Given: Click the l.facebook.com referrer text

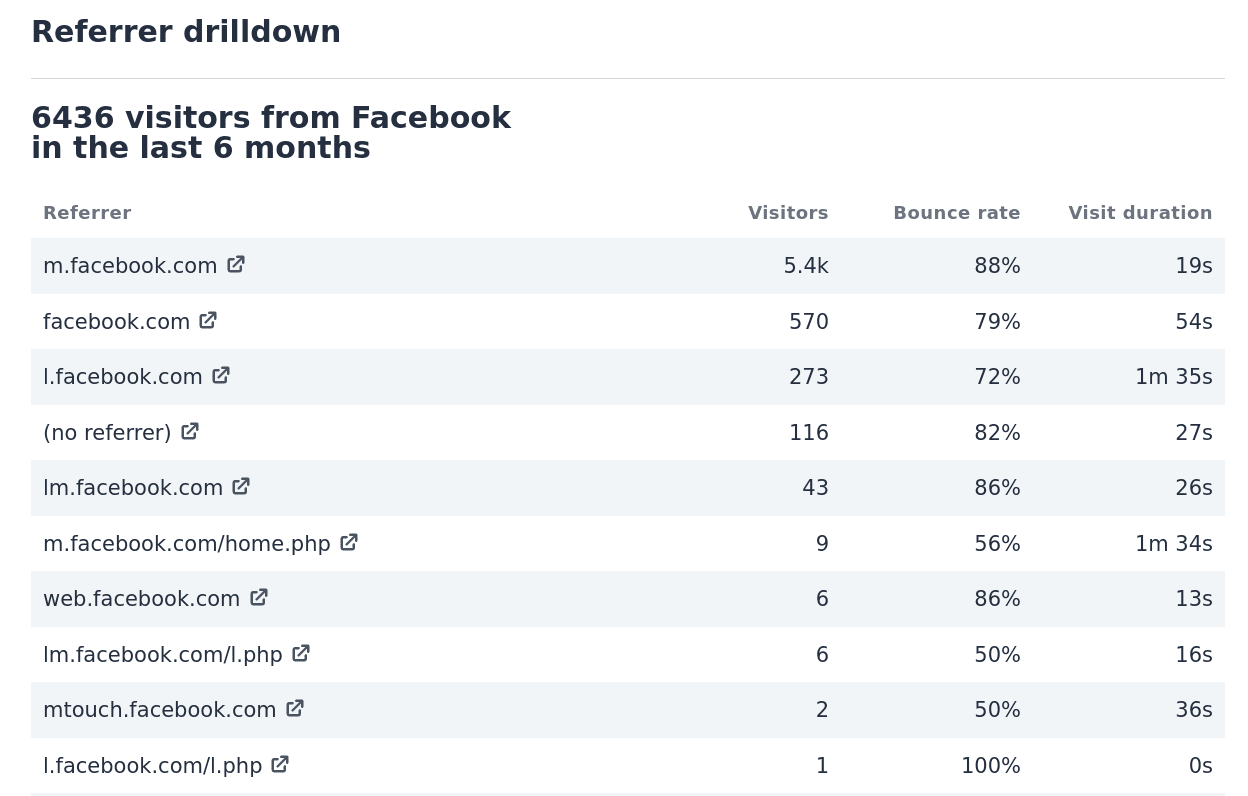Looking at the screenshot, I should tap(122, 377).
